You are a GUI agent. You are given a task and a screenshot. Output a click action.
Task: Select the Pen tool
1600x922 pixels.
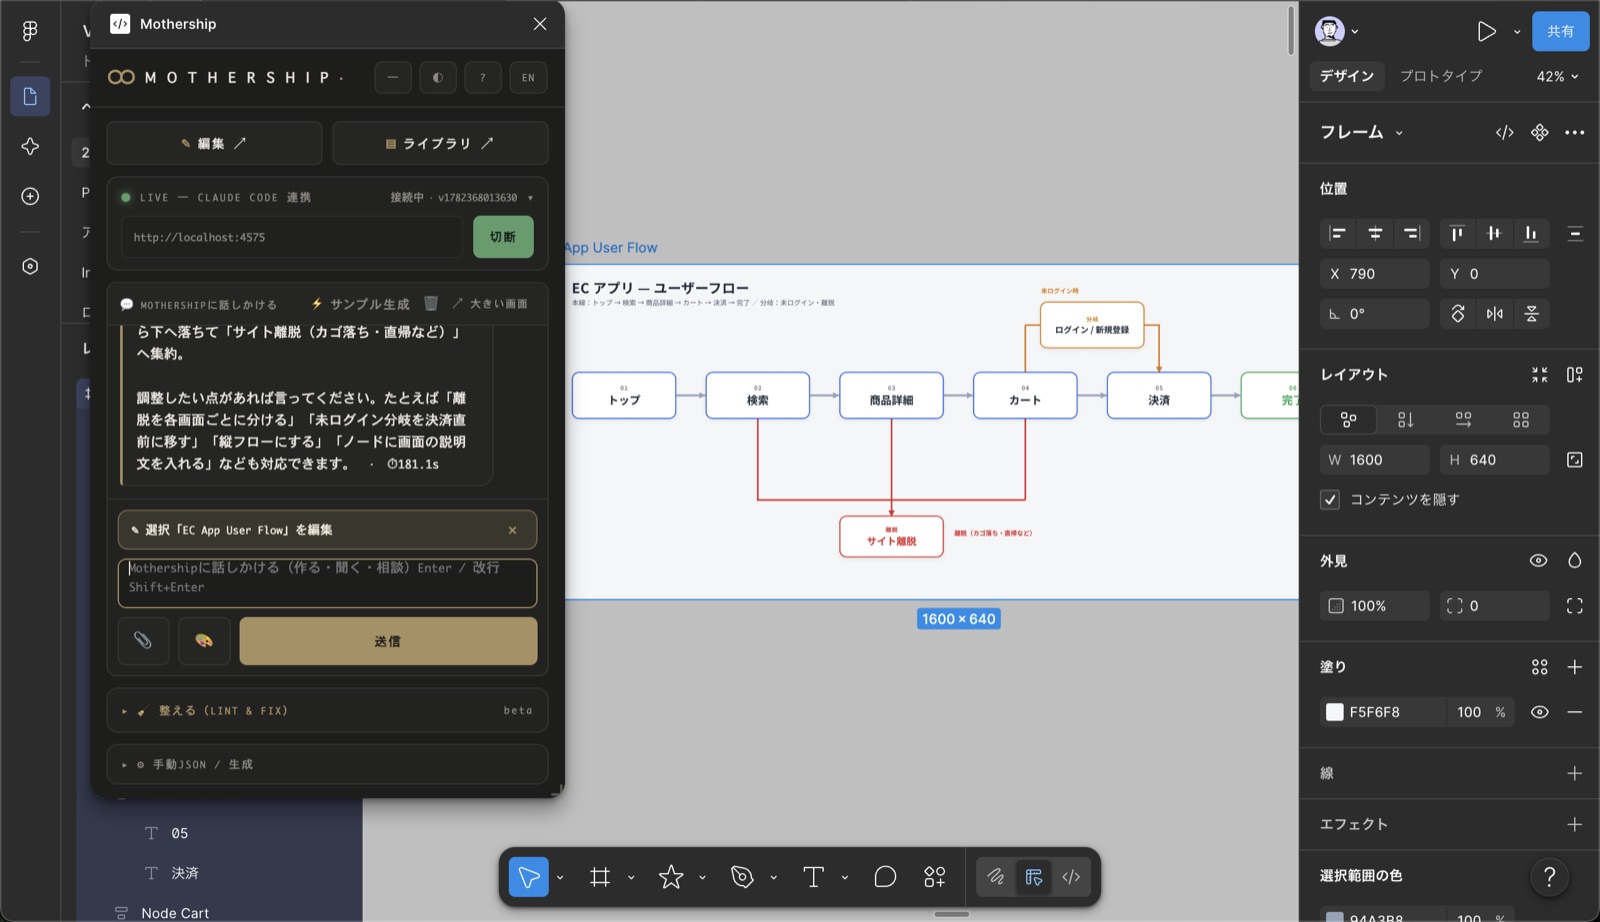point(742,877)
